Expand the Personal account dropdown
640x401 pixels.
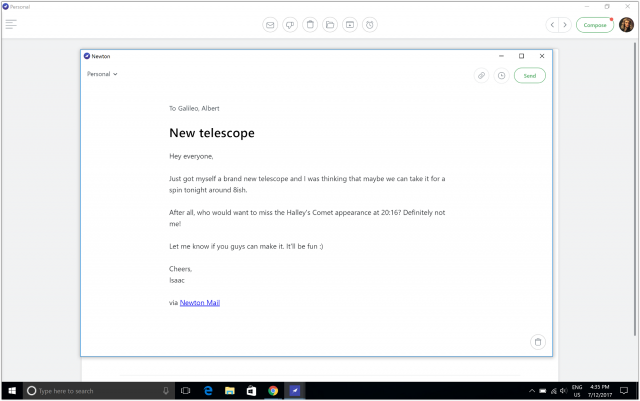(x=102, y=74)
